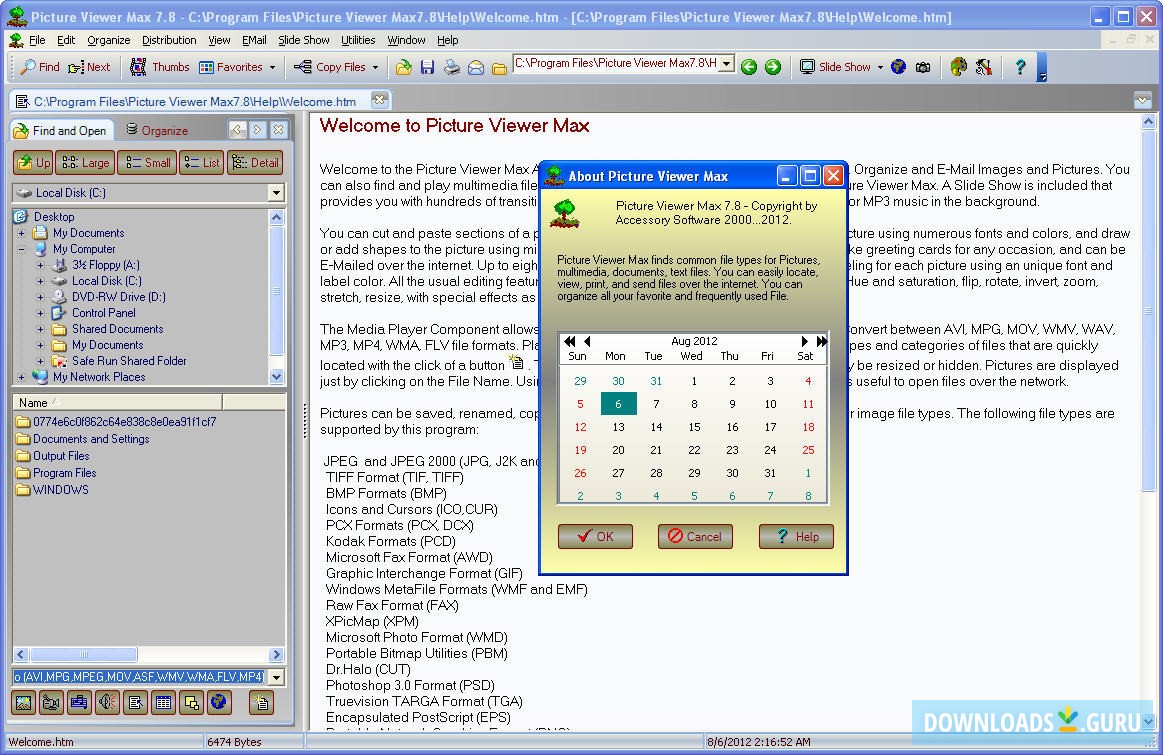Click the blue floppy disk save icon
The height and width of the screenshot is (755, 1163).
click(427, 67)
